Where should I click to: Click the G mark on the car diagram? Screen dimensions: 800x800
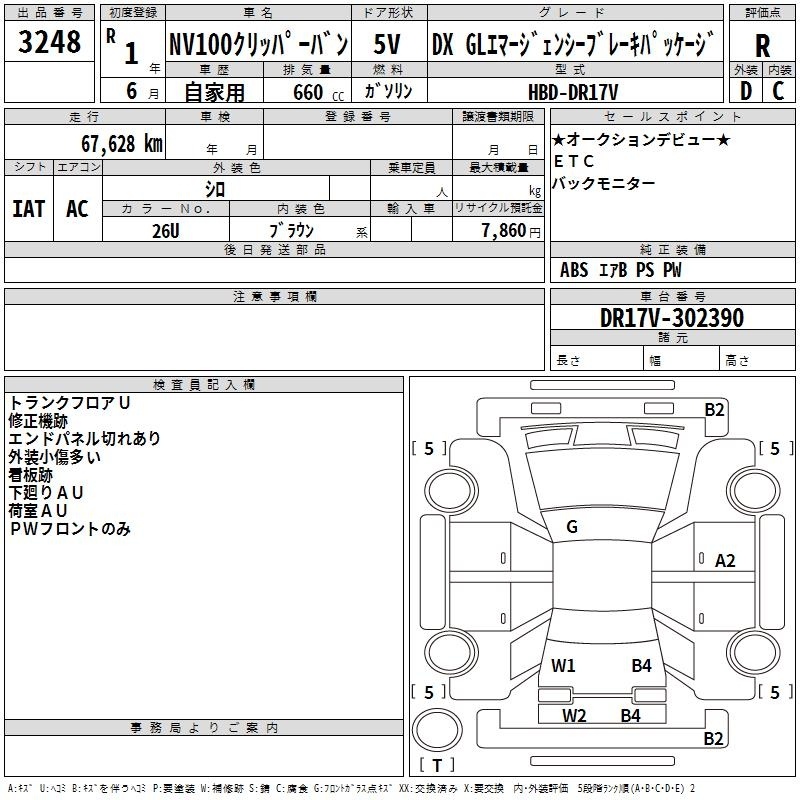(572, 527)
